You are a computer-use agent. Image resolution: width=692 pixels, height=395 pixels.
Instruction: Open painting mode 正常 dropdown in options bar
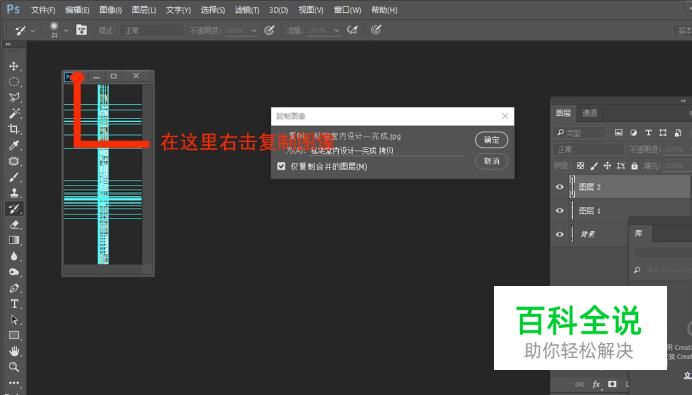(153, 30)
